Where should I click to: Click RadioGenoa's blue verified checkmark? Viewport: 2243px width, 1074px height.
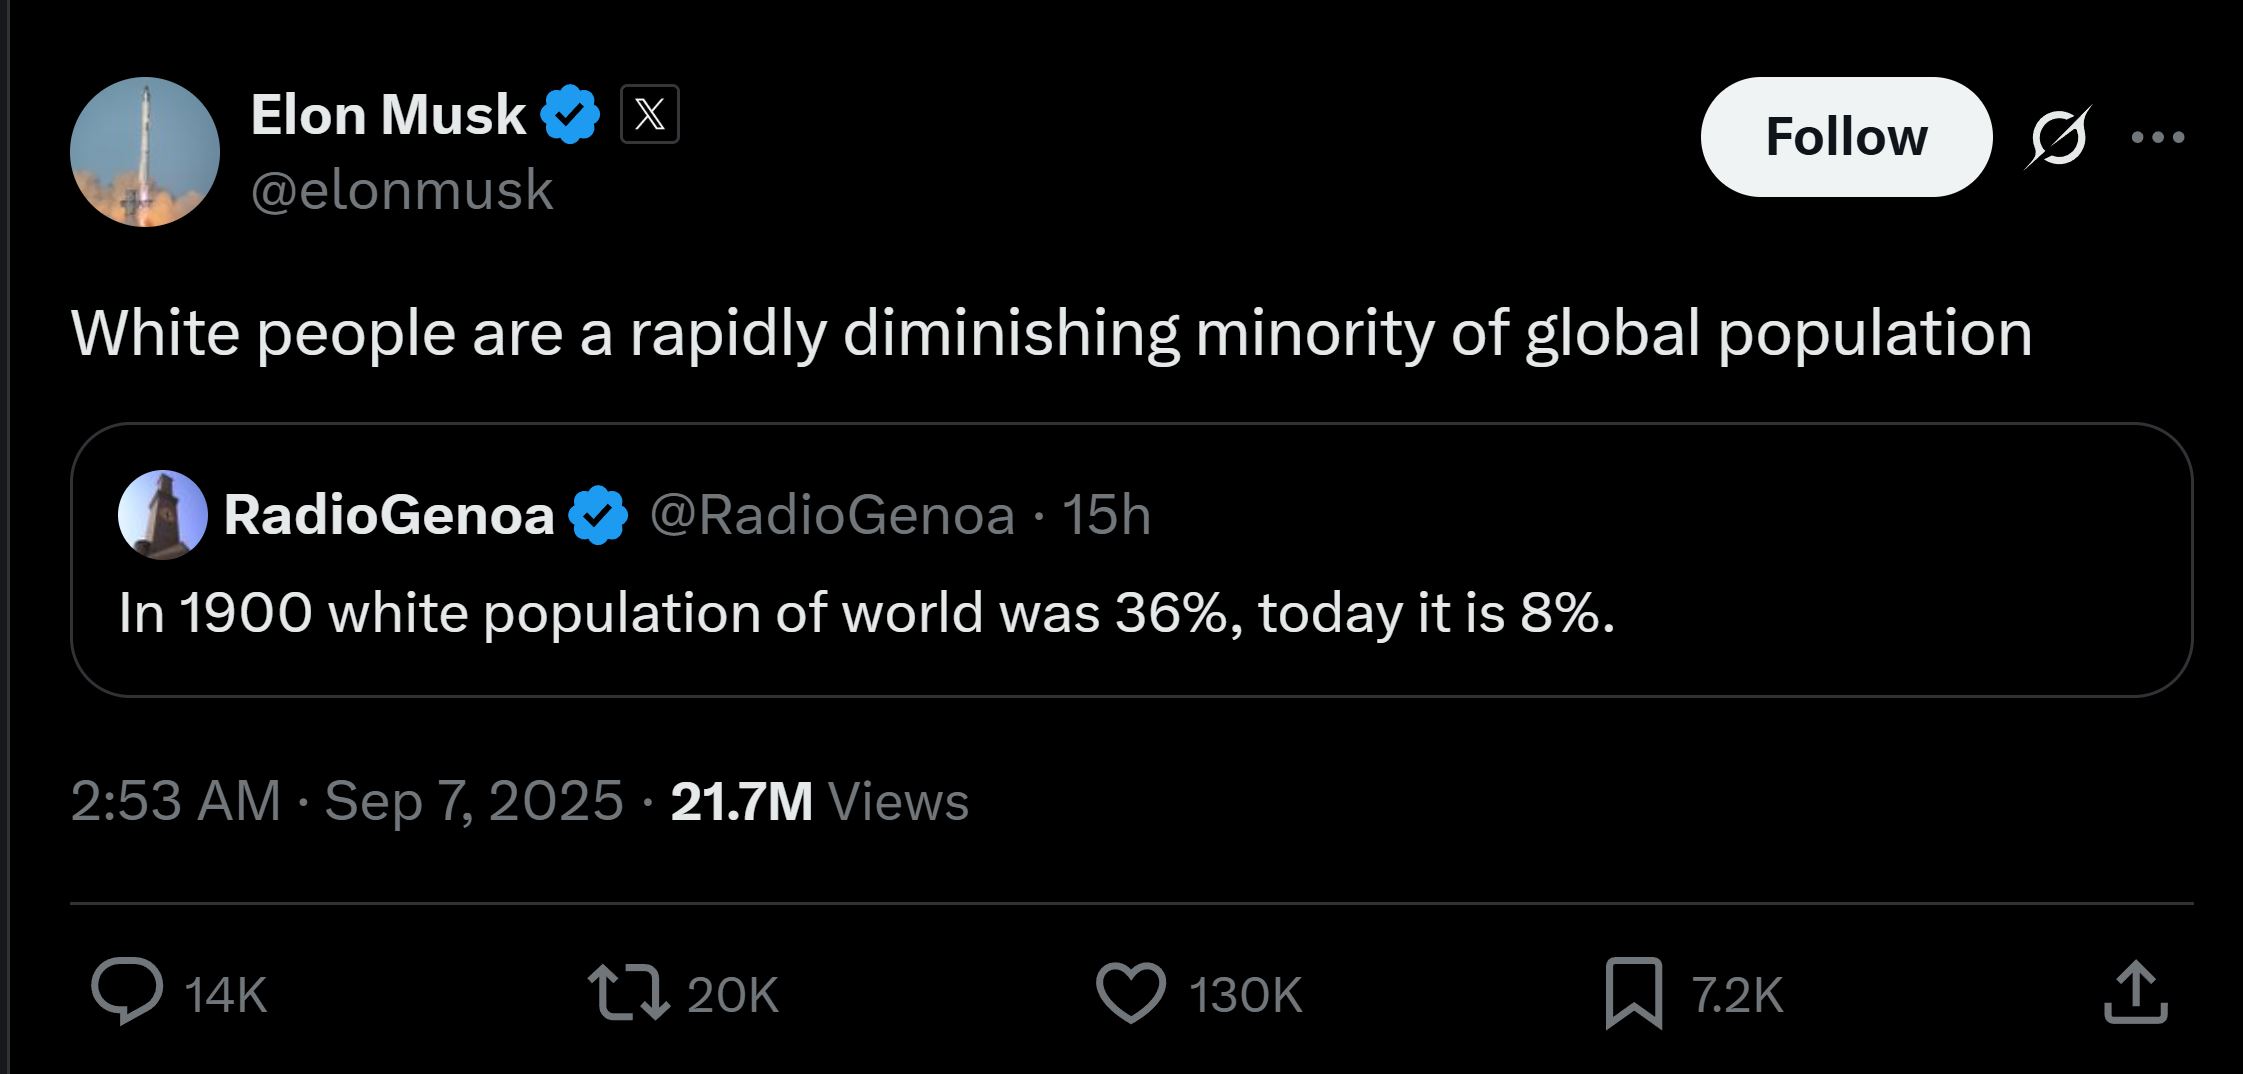pos(598,515)
